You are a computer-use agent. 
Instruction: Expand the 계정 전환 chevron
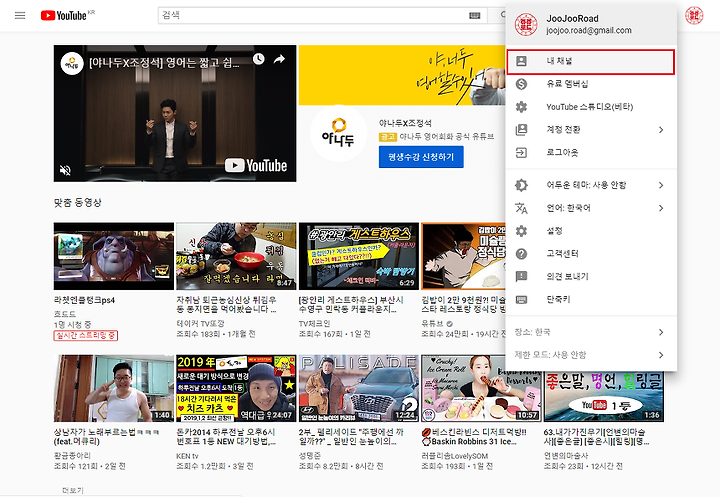tap(661, 130)
